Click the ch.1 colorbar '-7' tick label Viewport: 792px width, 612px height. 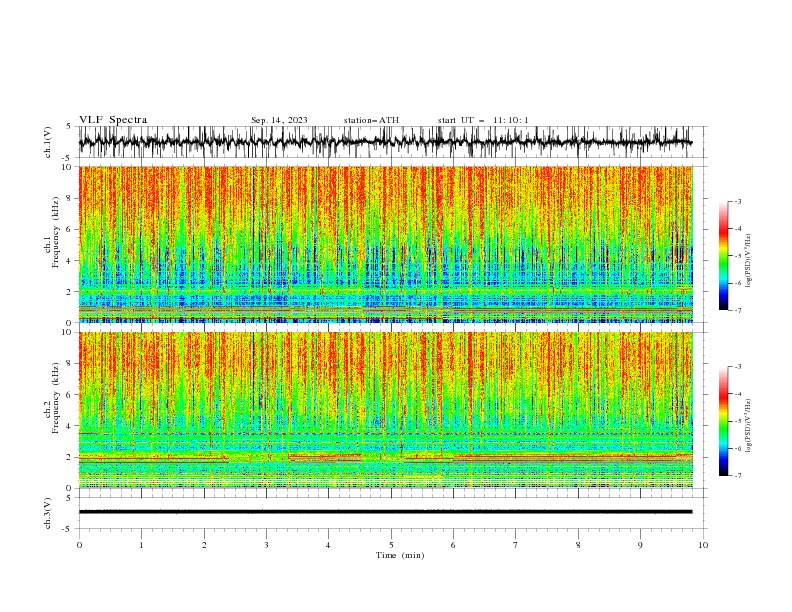click(x=737, y=310)
